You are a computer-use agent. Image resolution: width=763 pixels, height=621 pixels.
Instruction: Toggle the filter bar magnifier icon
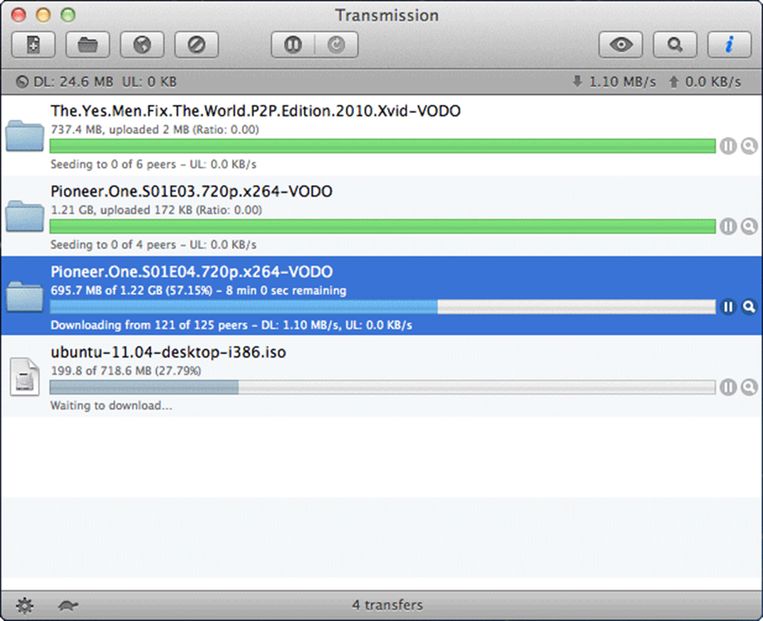675,45
